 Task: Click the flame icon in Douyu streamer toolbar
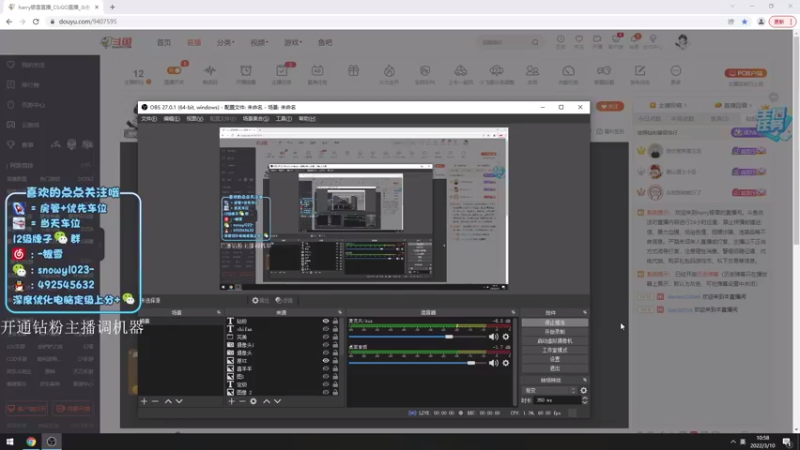pos(389,70)
